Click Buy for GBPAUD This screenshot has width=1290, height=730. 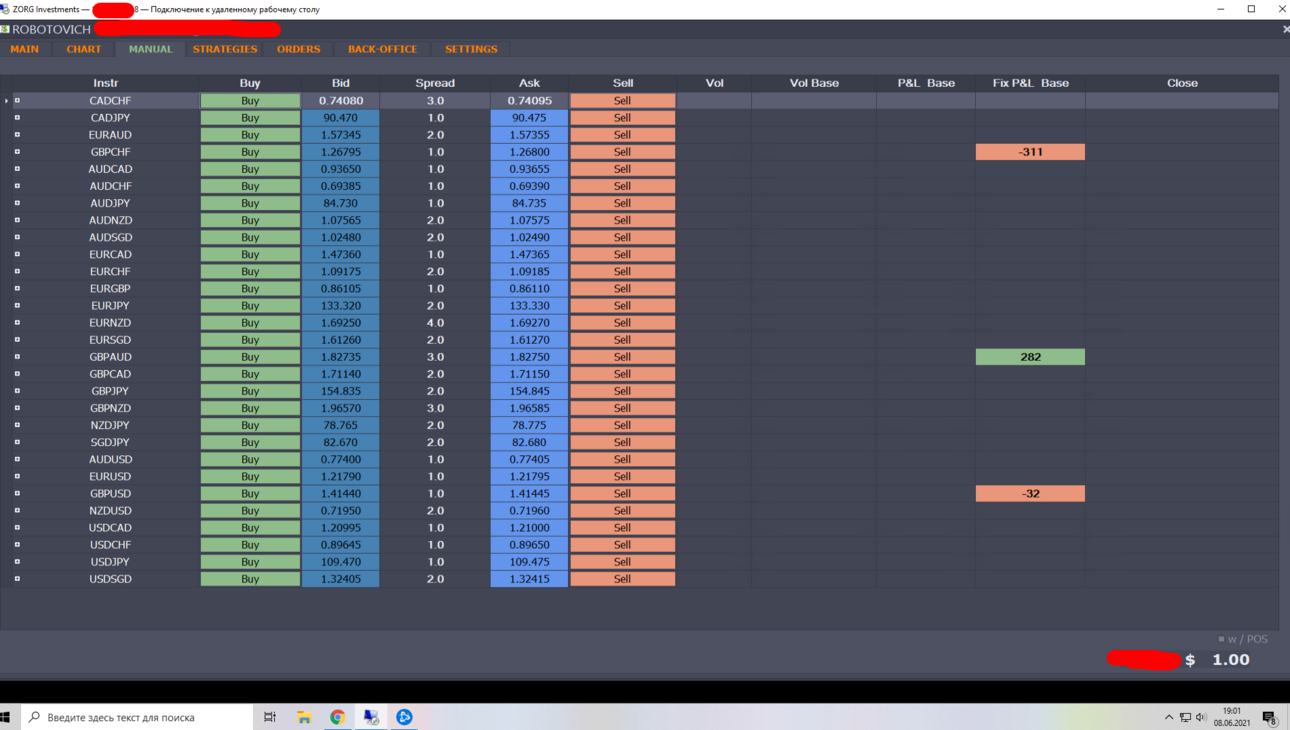(x=250, y=357)
